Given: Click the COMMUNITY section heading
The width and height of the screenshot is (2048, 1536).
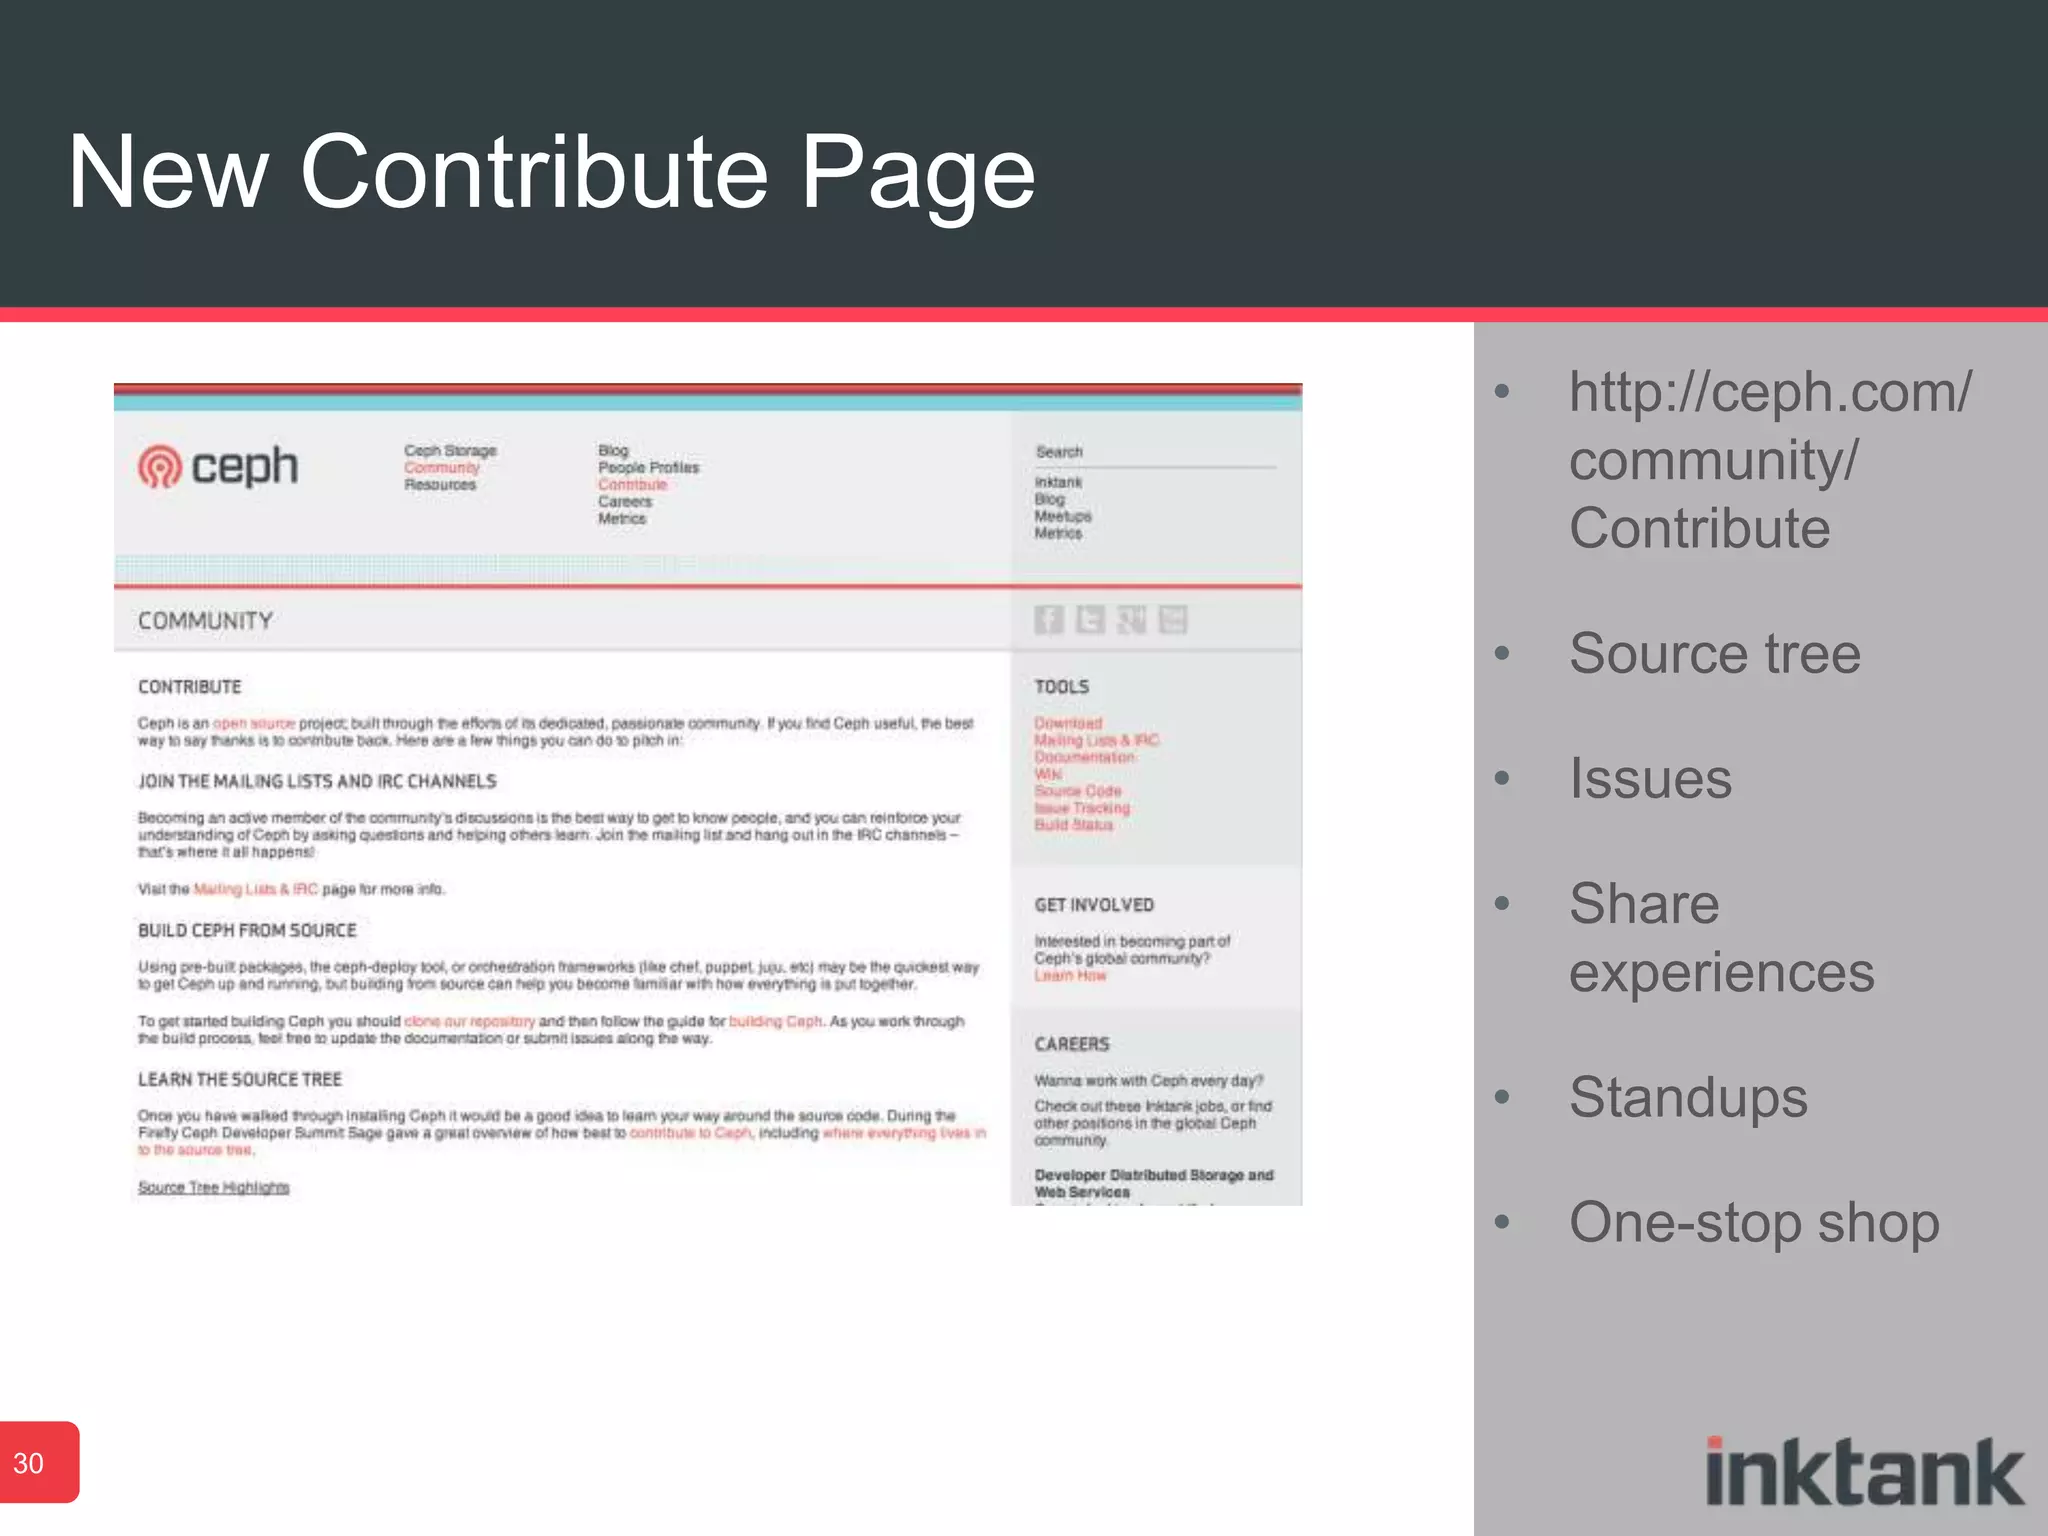Looking at the screenshot, I should pos(205,621).
